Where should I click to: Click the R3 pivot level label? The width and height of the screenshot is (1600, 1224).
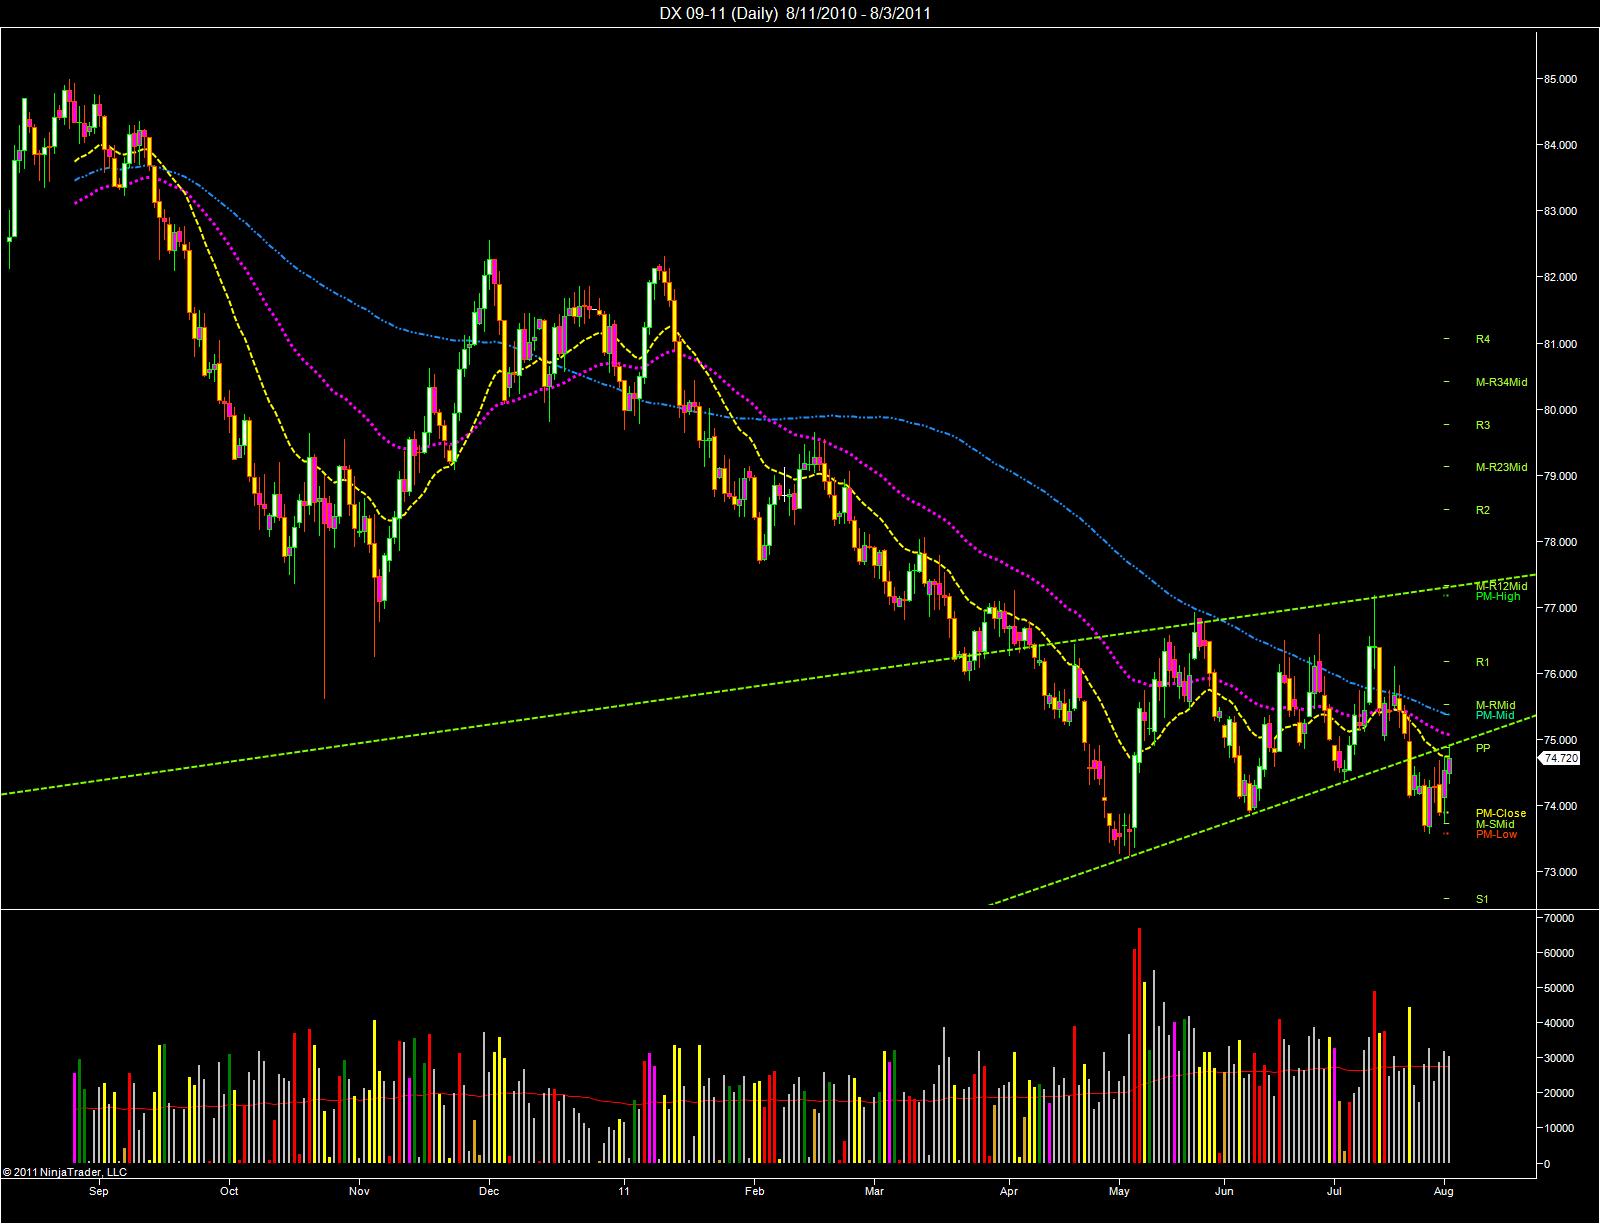tap(1482, 426)
